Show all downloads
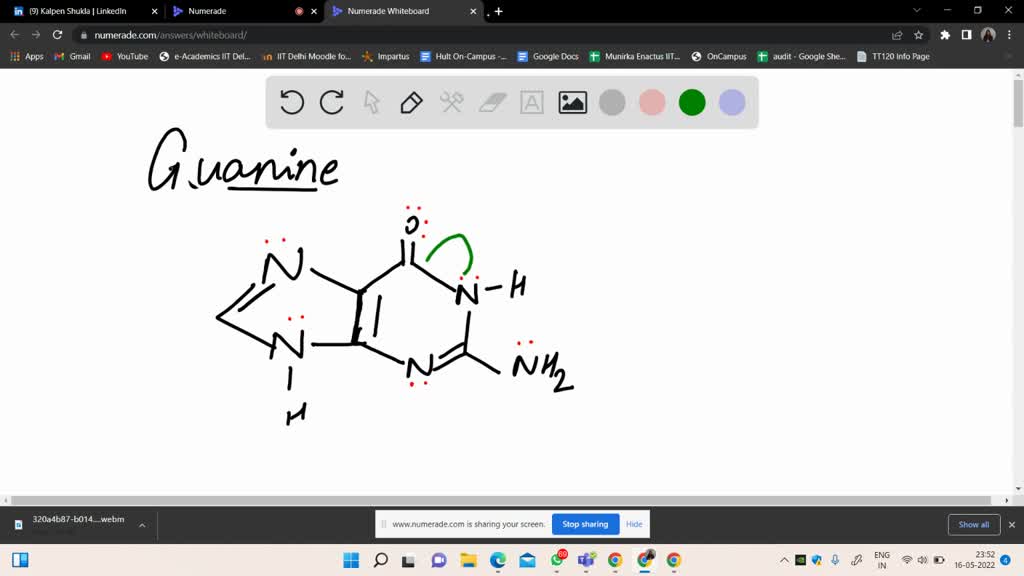1024x576 pixels. coord(973,524)
